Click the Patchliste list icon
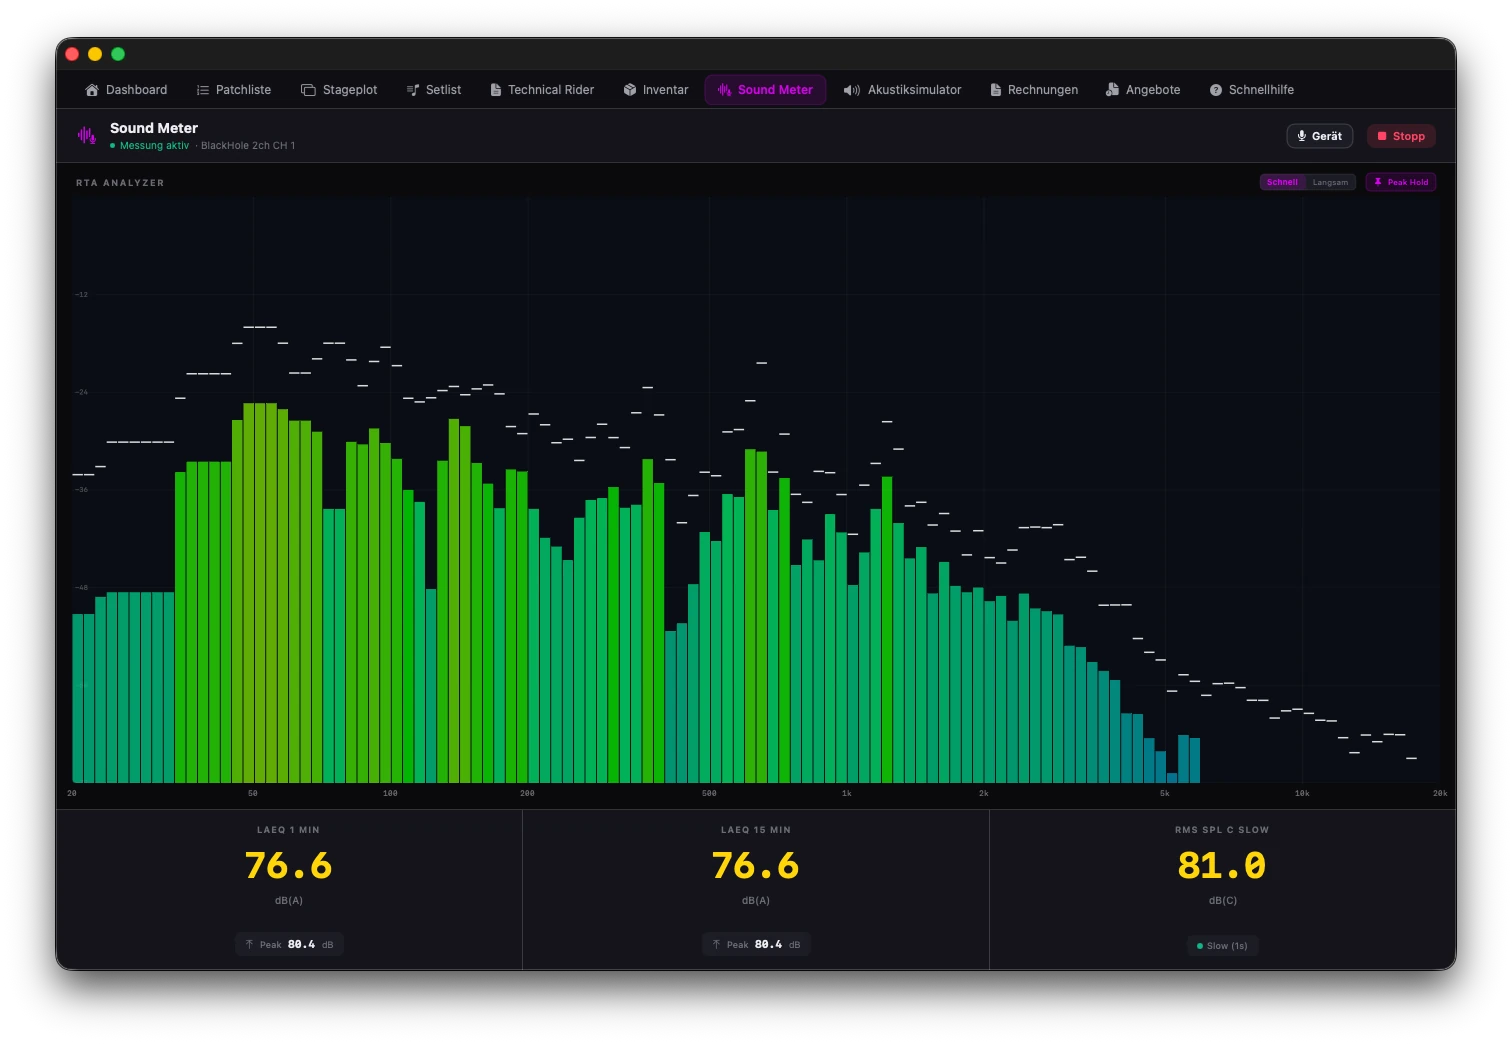 coord(203,90)
